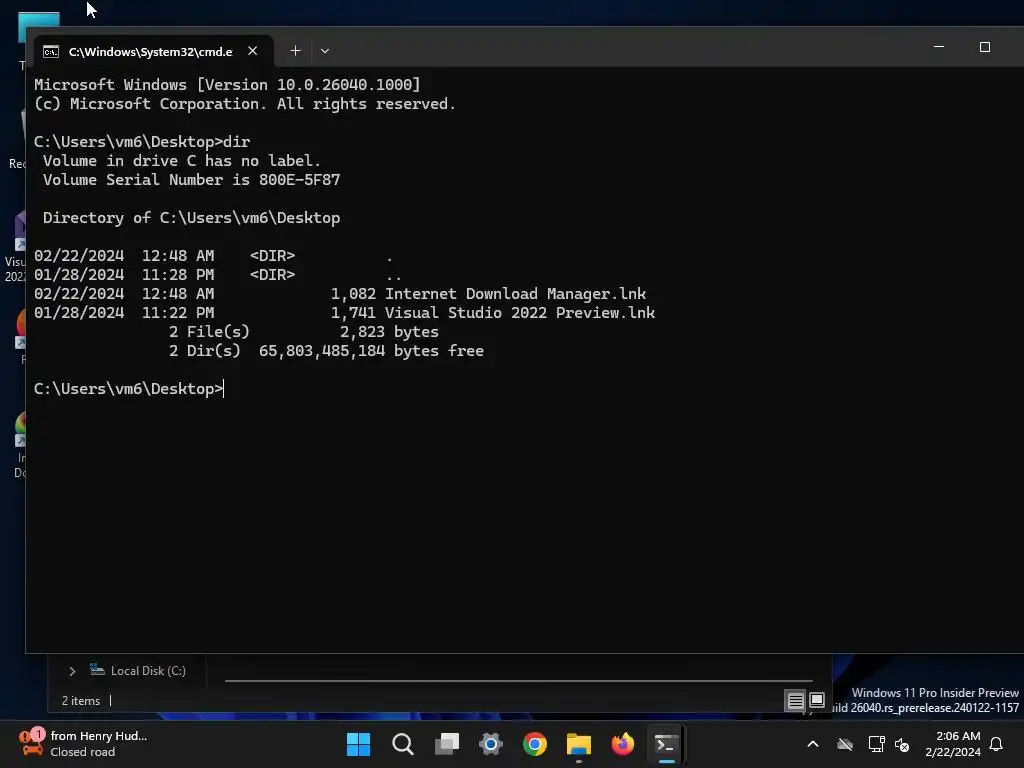Click the '65,803,485,184 bytes free' text

coord(371,351)
